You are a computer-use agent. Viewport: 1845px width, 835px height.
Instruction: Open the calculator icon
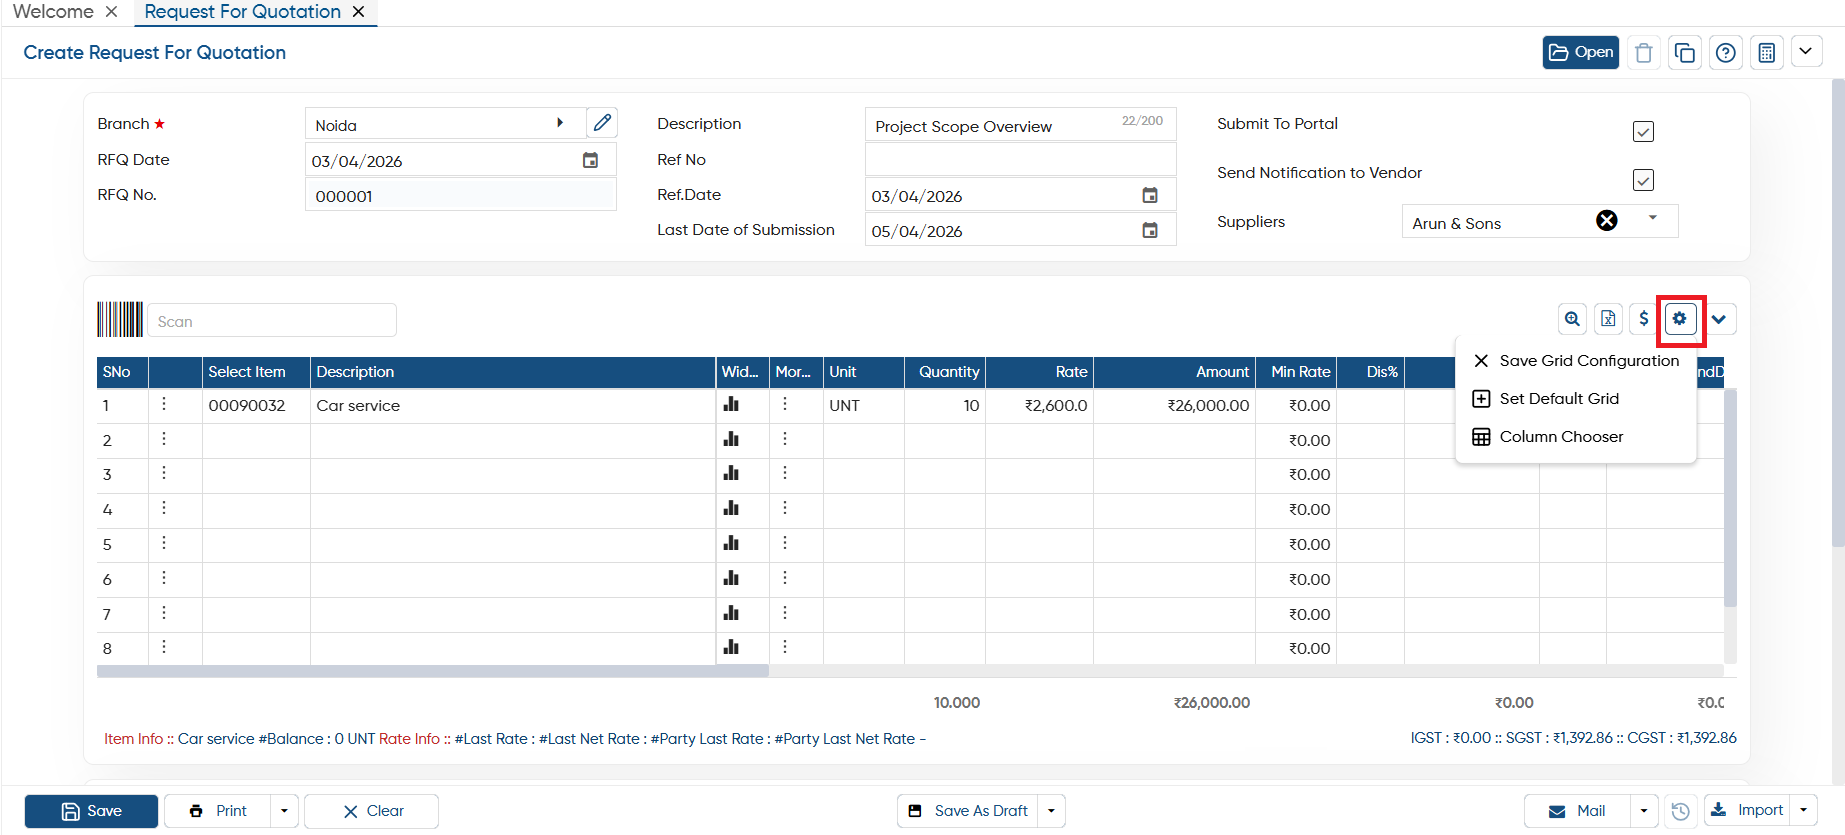[1767, 53]
